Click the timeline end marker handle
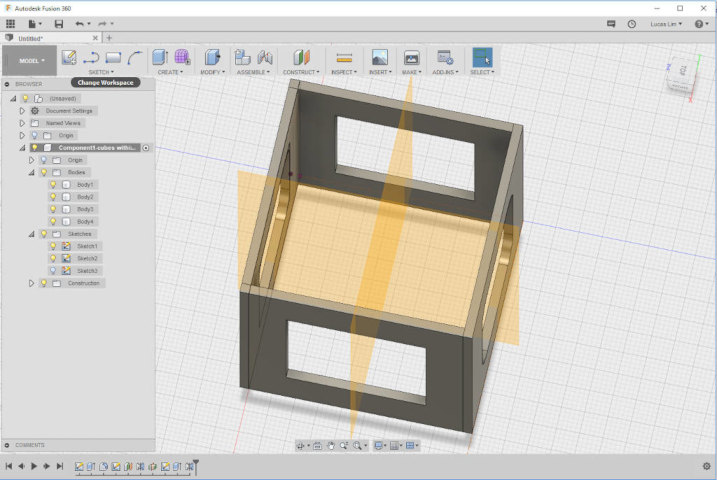717x480 pixels. [x=196, y=466]
